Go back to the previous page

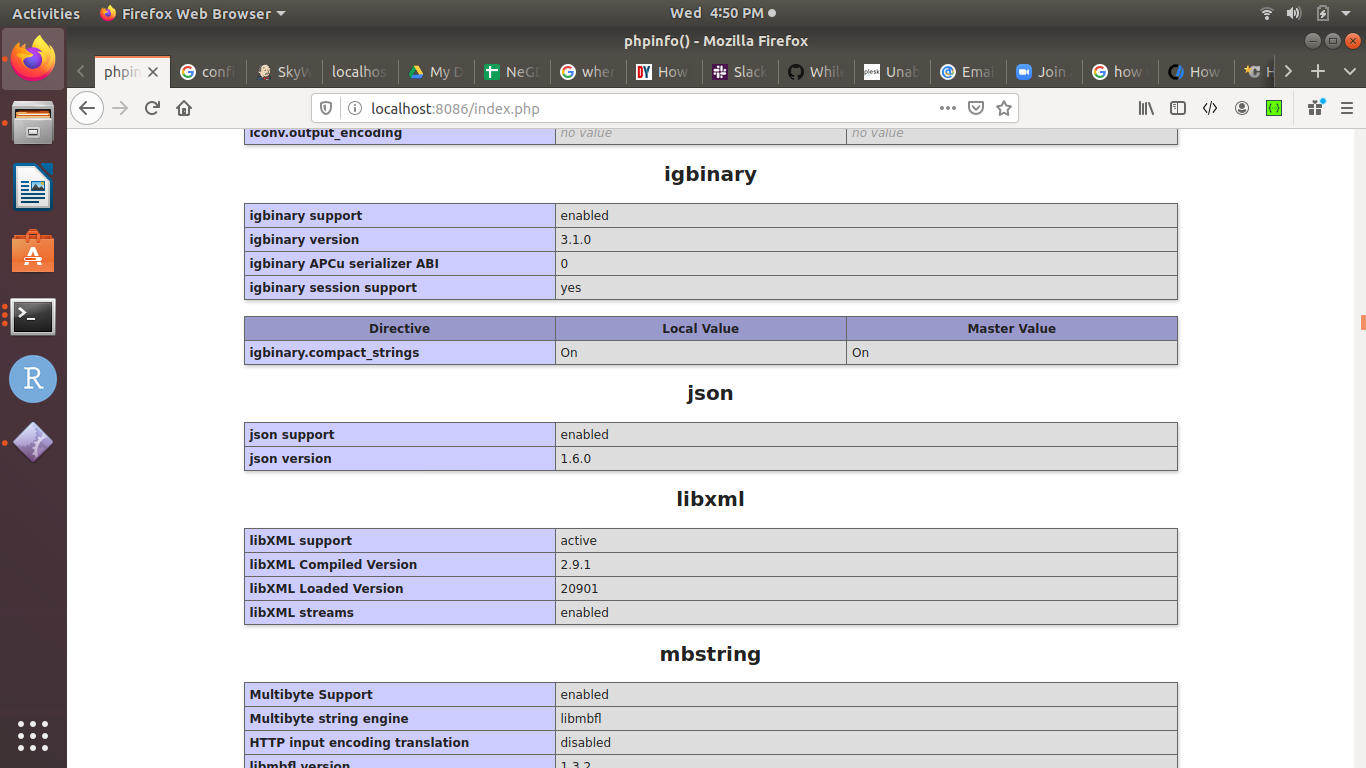[x=87, y=108]
